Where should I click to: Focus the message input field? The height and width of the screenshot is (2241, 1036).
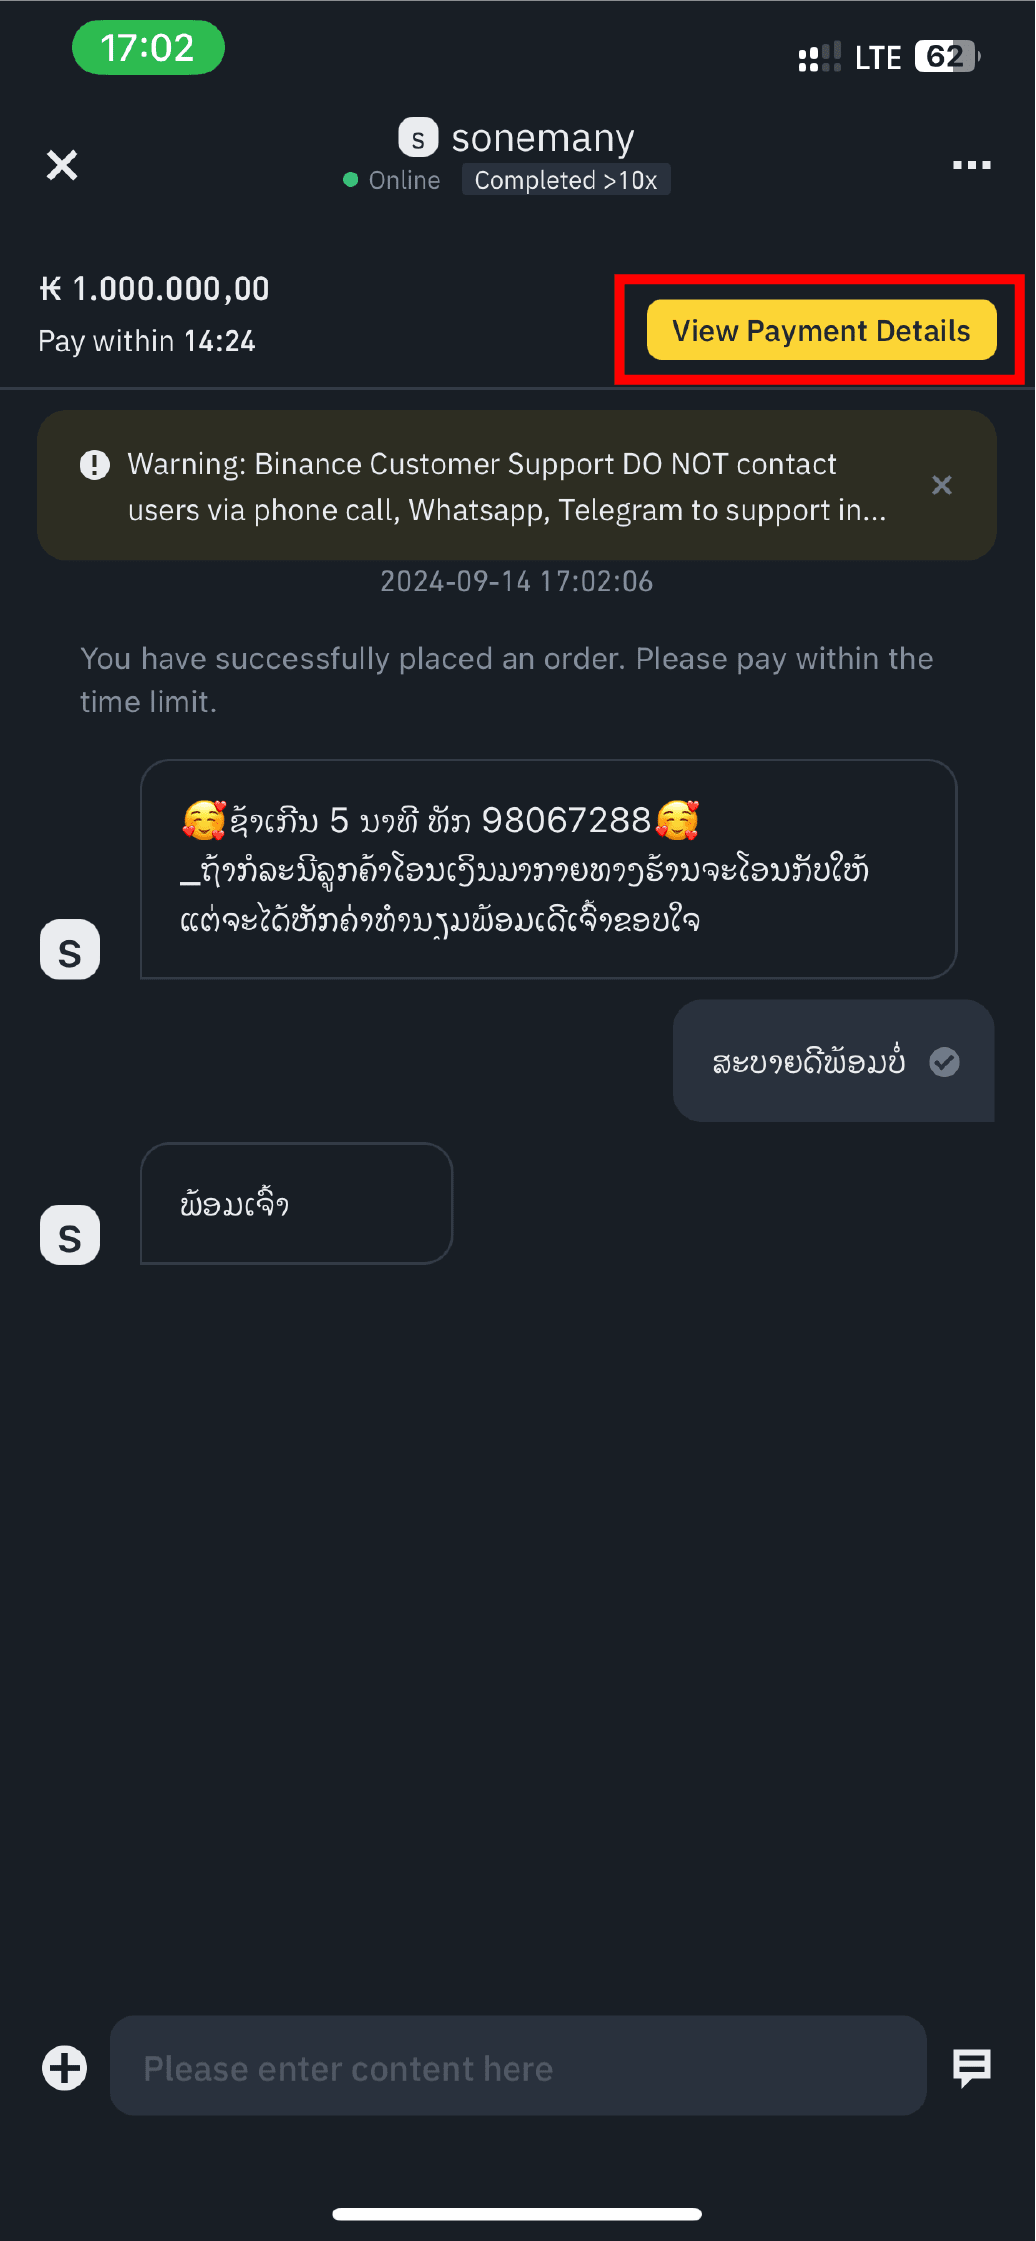(517, 2067)
